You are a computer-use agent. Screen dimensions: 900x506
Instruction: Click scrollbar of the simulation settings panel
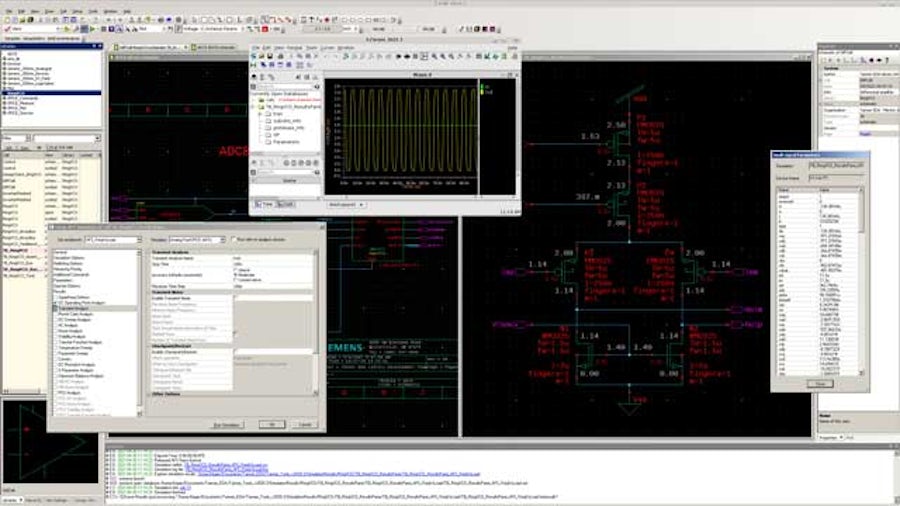[x=315, y=321]
